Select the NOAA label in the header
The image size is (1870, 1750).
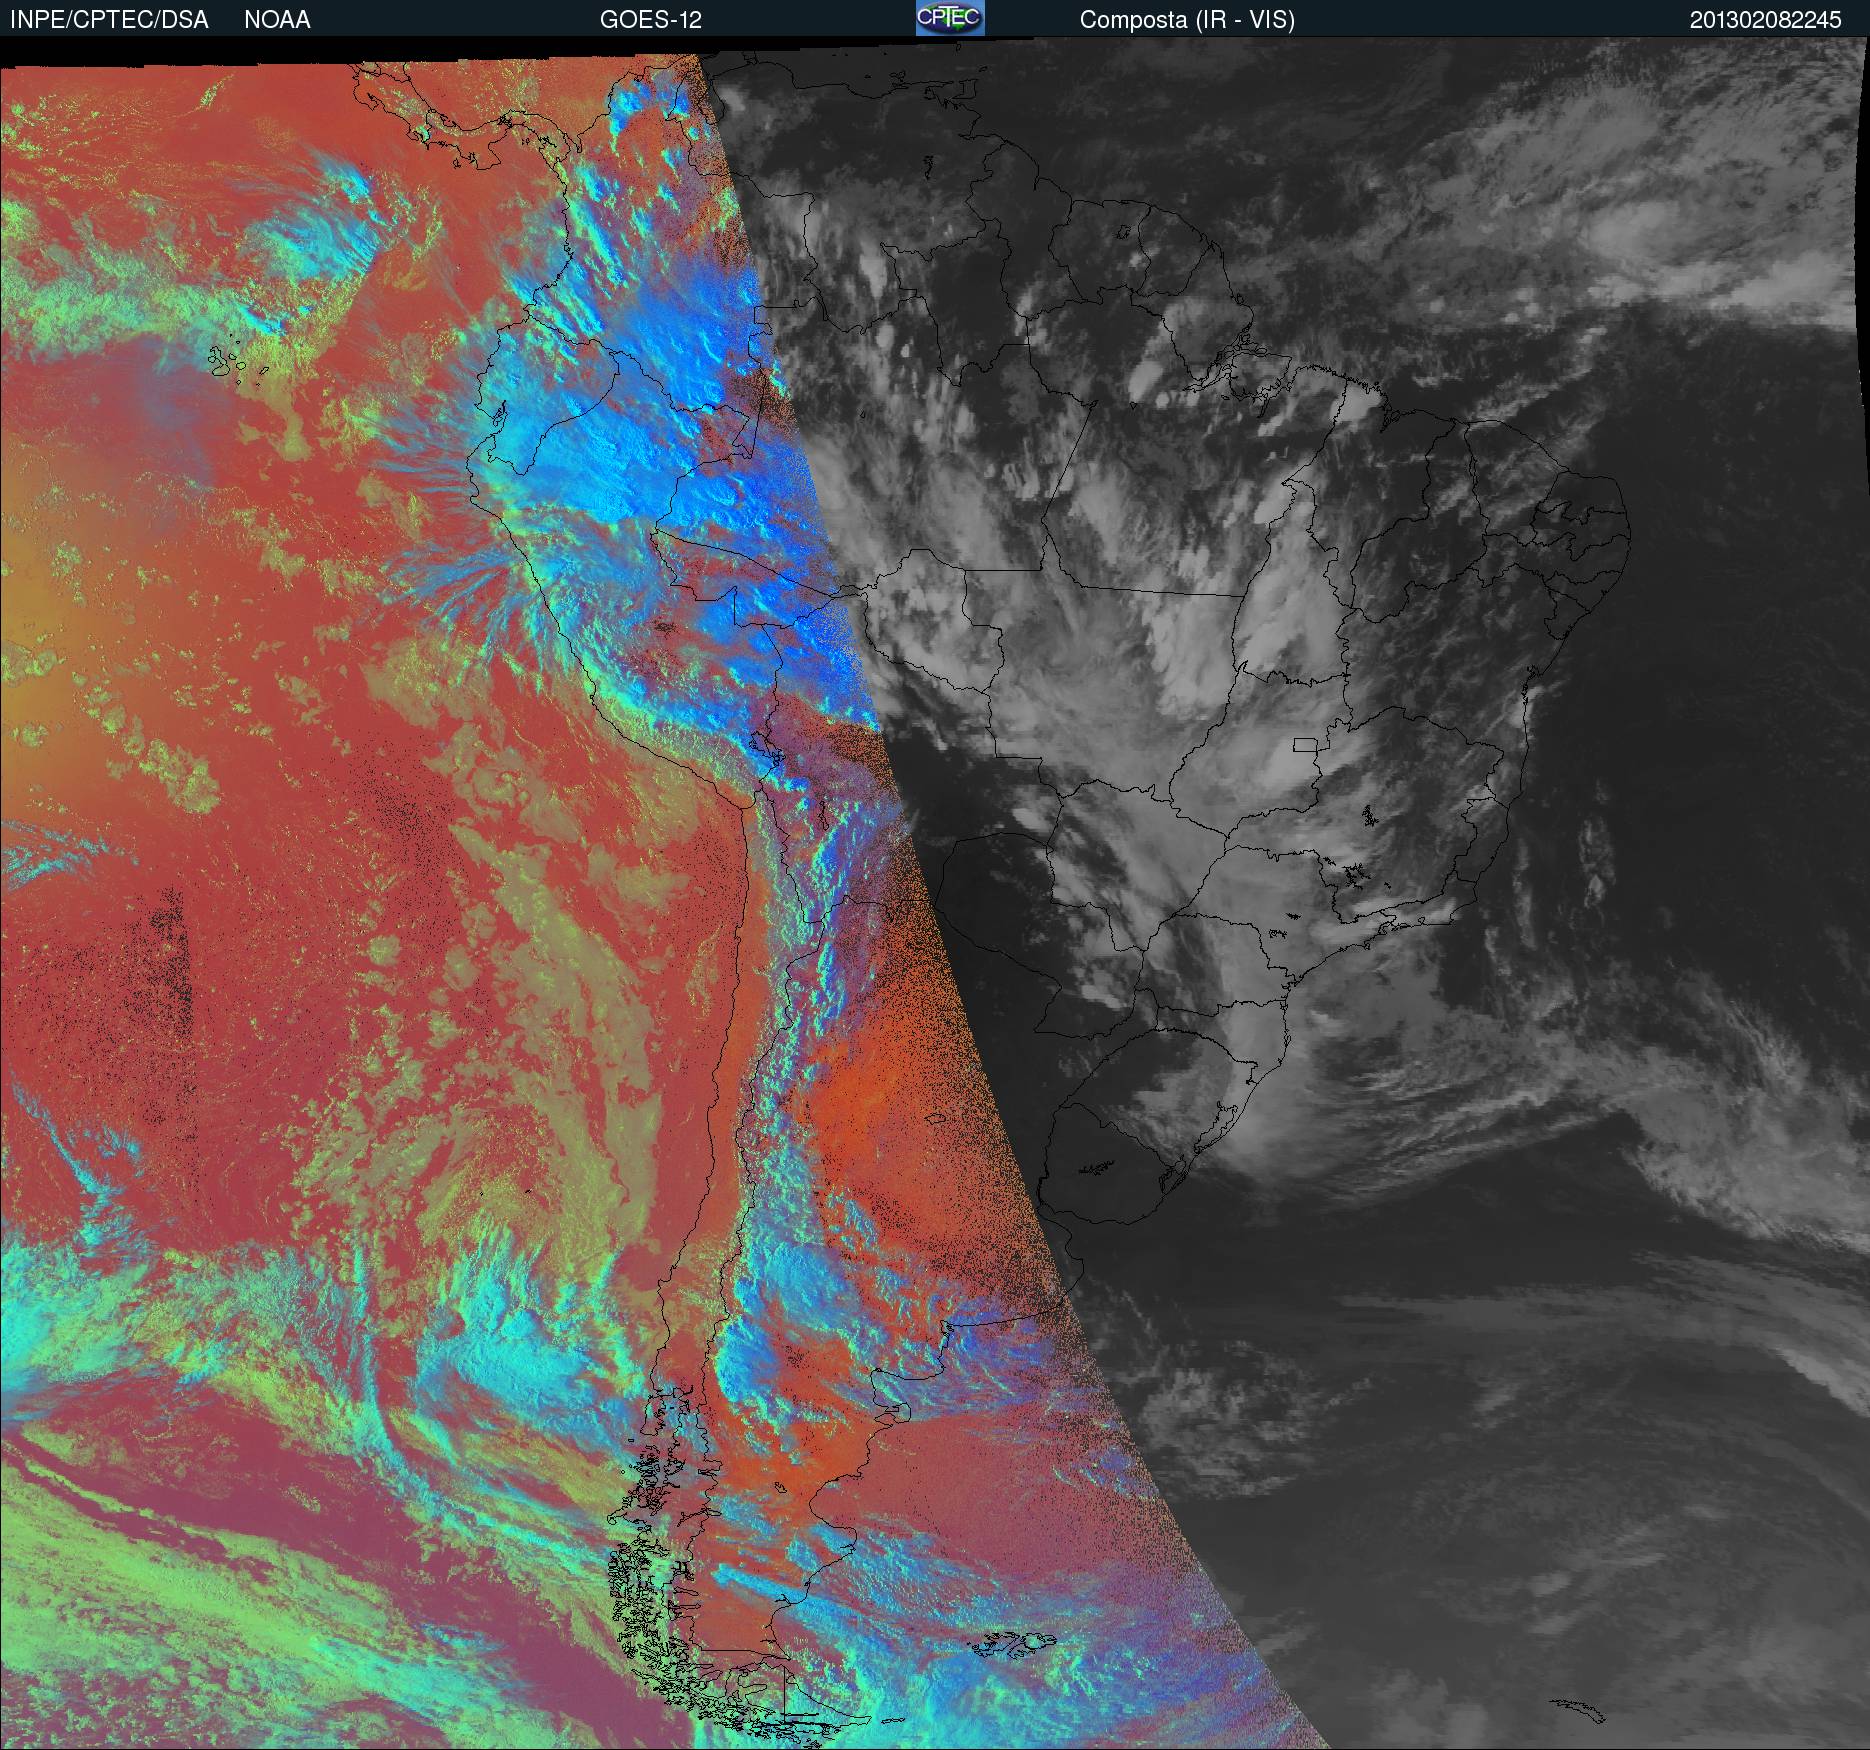point(277,20)
